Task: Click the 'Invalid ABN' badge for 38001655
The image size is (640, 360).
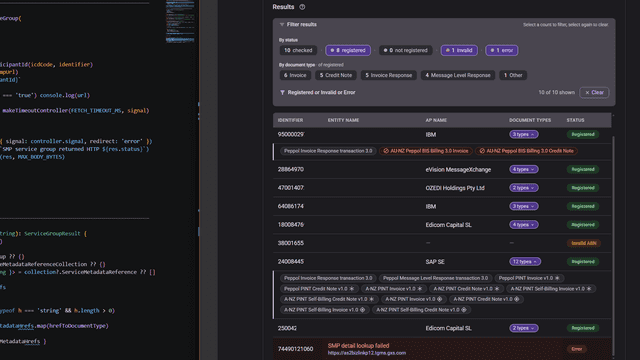Action: [x=584, y=243]
